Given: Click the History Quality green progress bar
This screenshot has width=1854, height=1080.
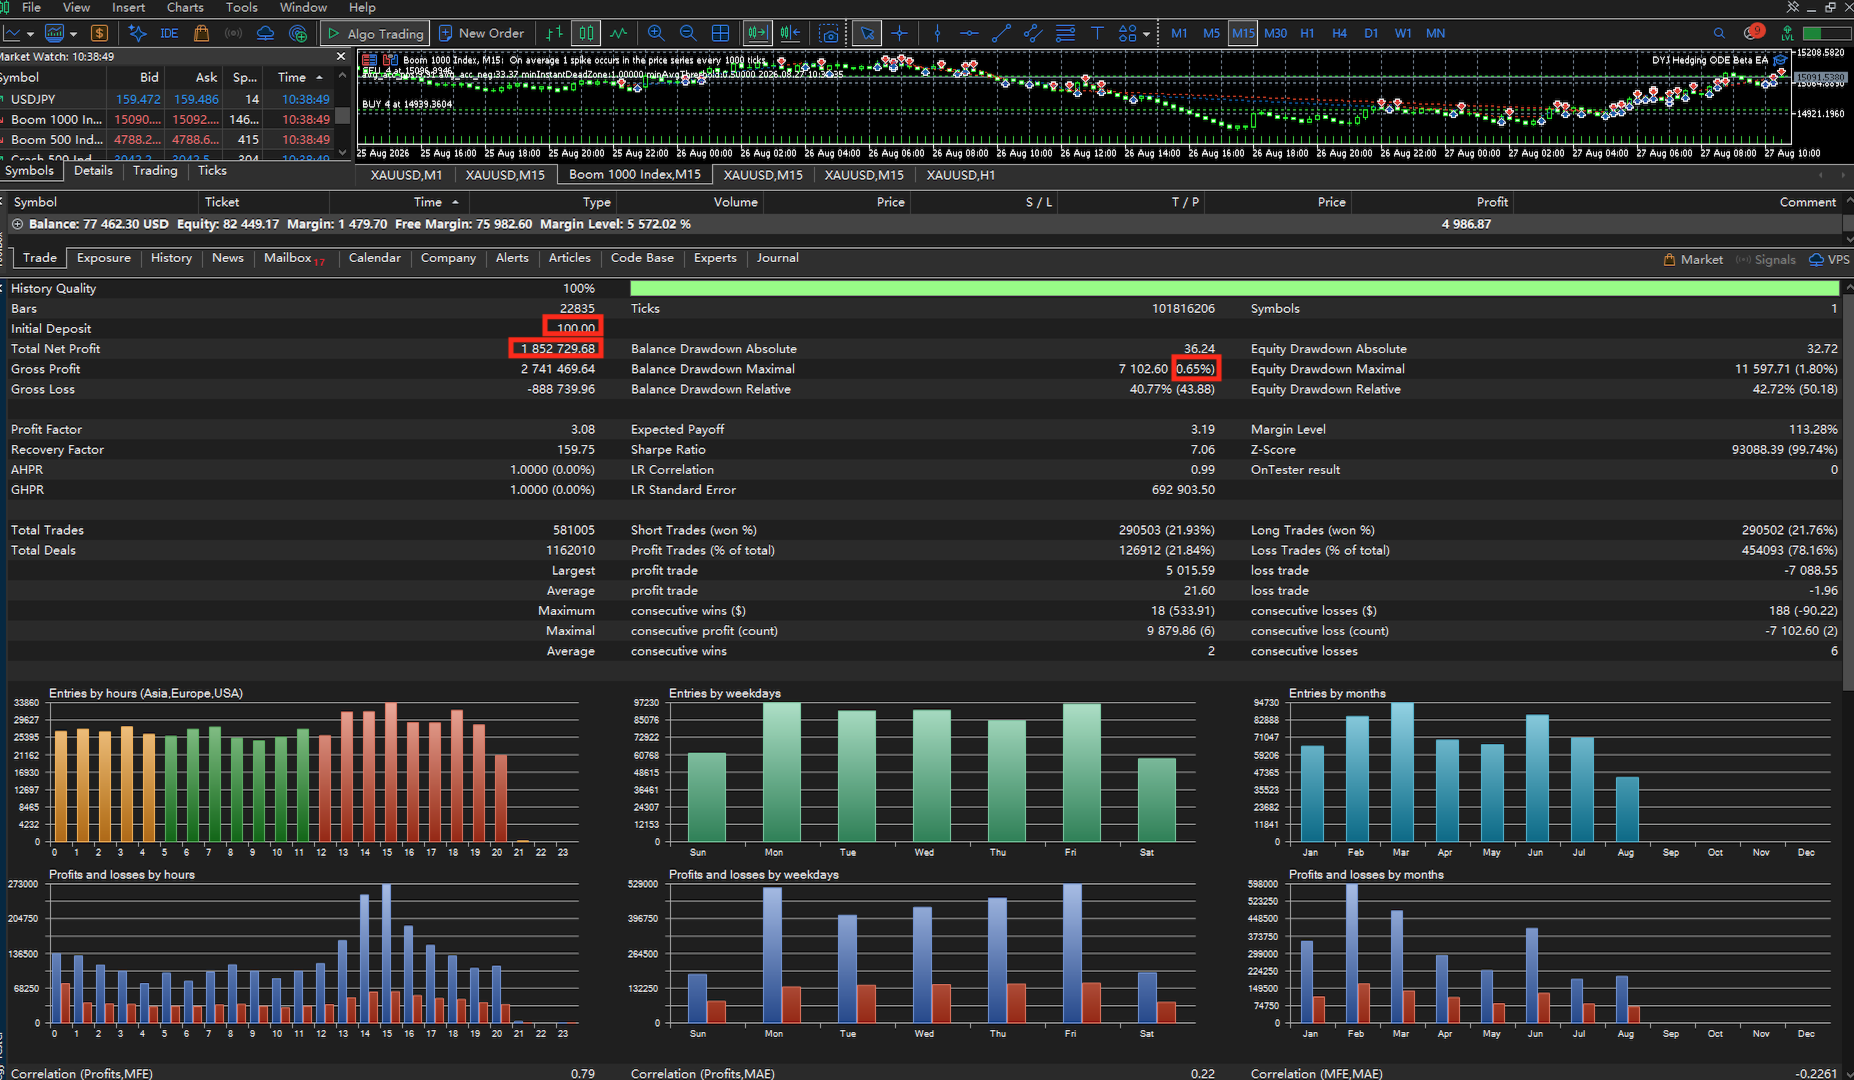Looking at the screenshot, I should [x=1234, y=288].
